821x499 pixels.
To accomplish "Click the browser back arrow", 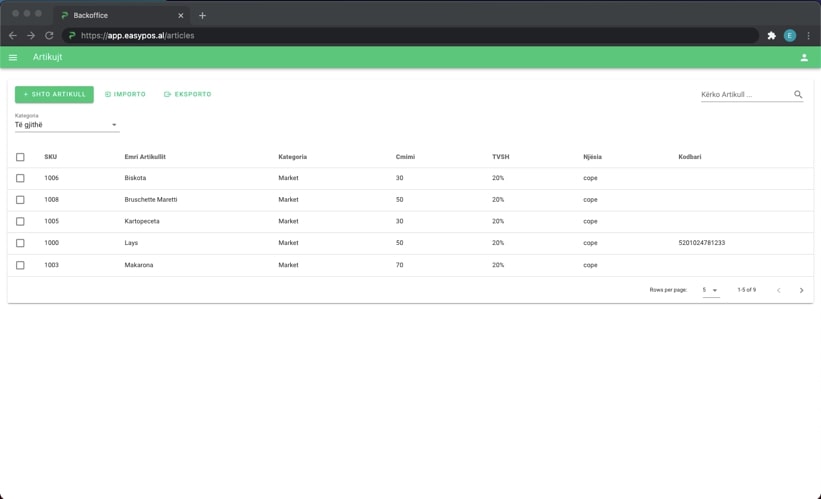I will point(13,35).
